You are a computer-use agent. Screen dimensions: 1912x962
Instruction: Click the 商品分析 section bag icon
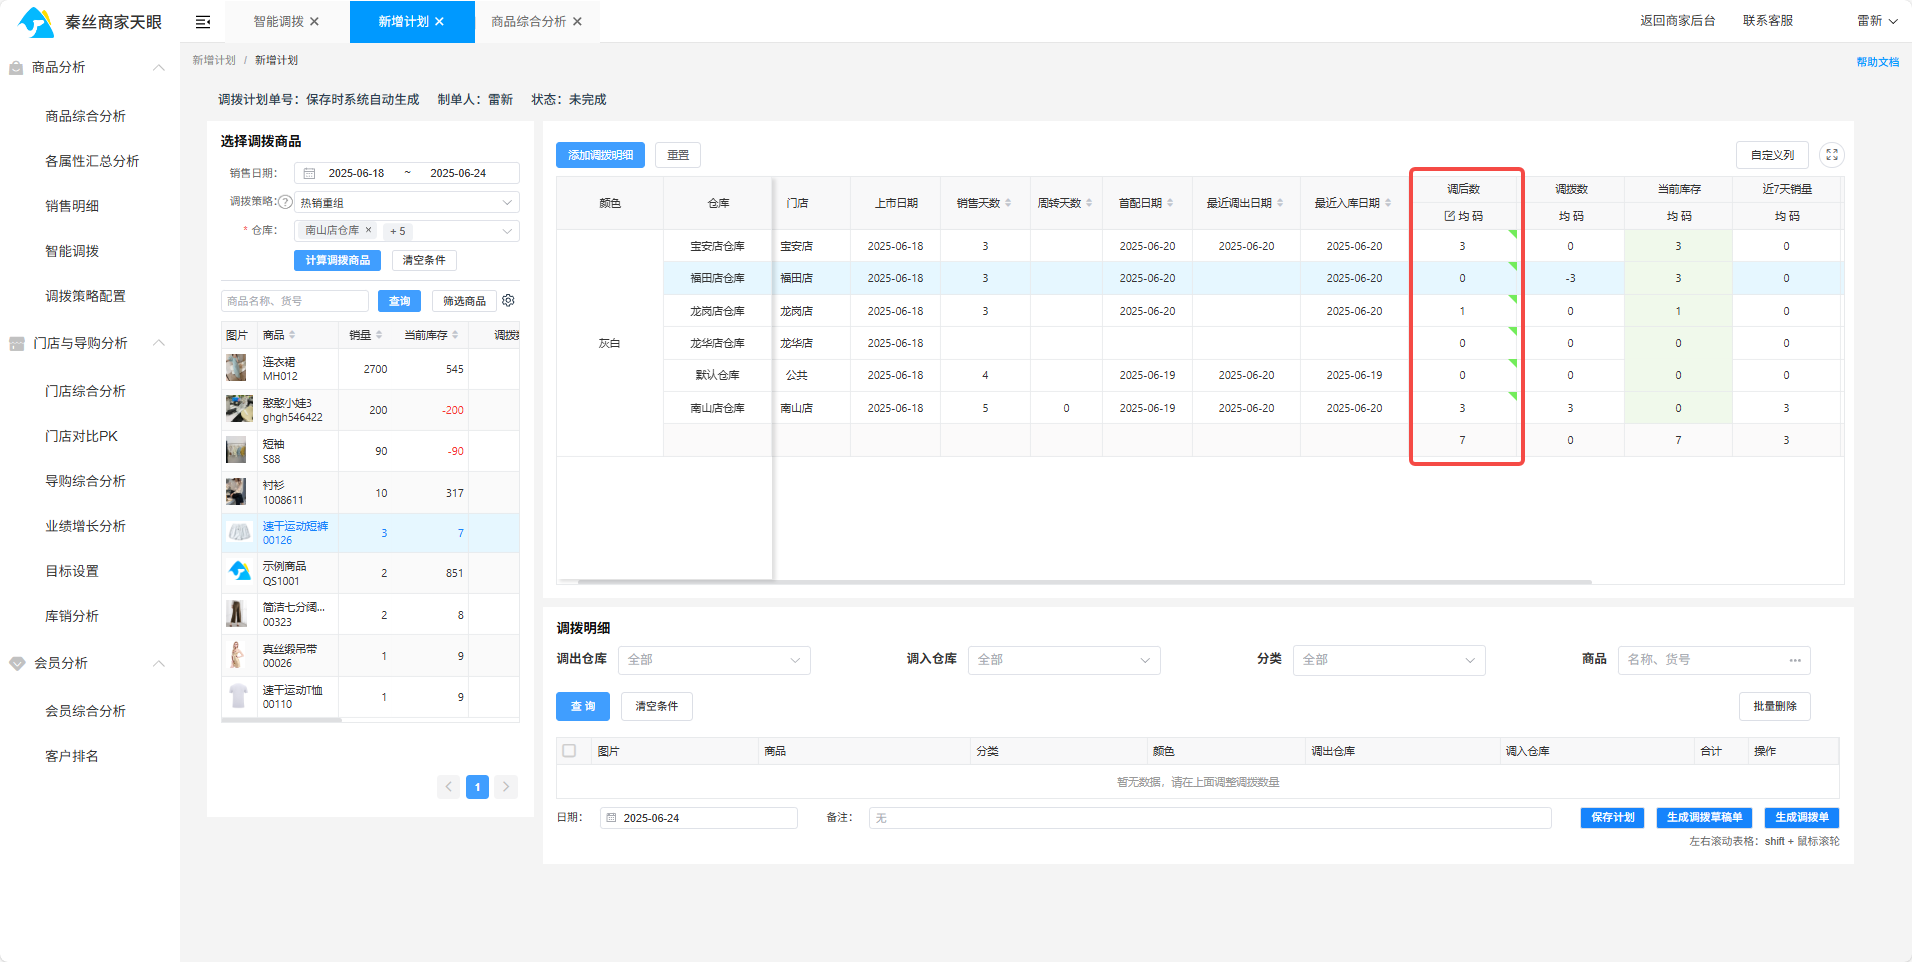(x=16, y=68)
